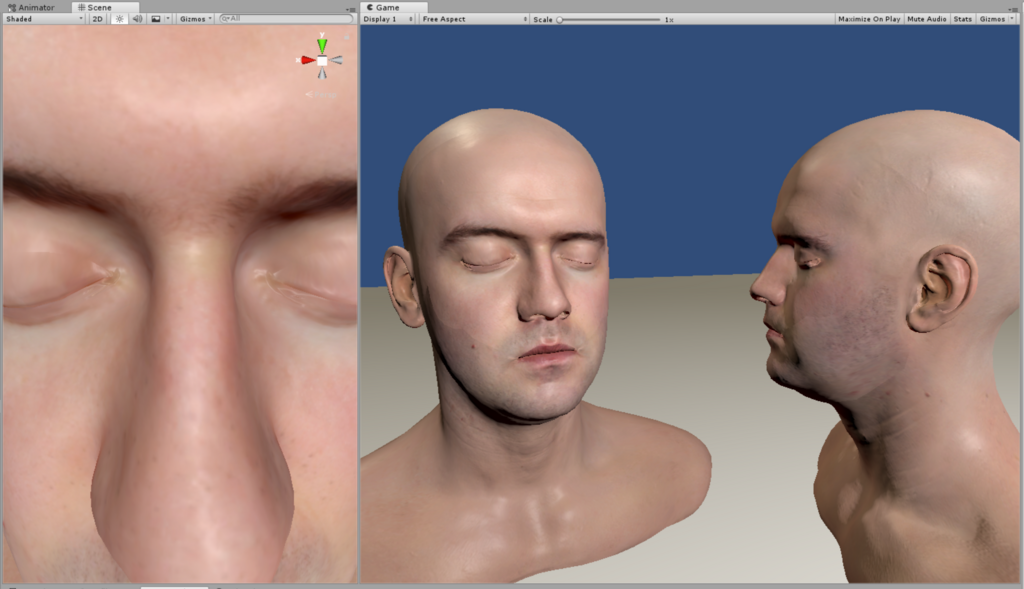Switch to the Animator tab

click(x=31, y=7)
